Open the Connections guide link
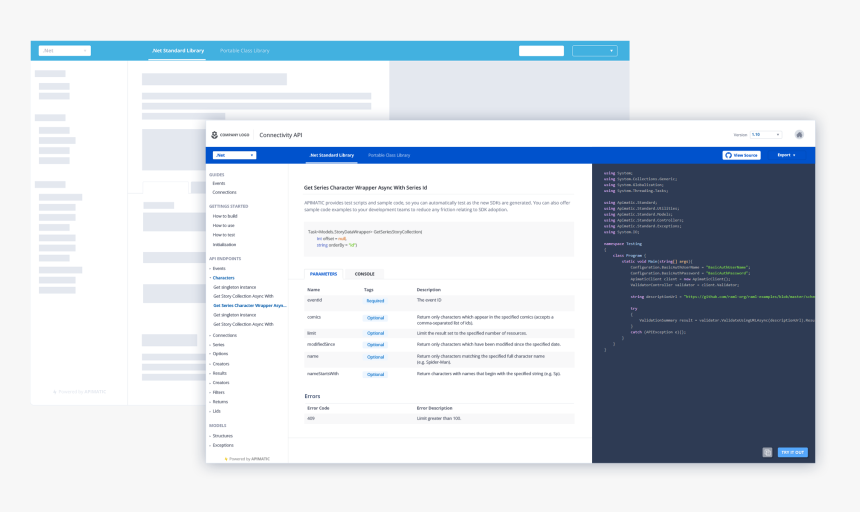This screenshot has width=860, height=512. 224,192
